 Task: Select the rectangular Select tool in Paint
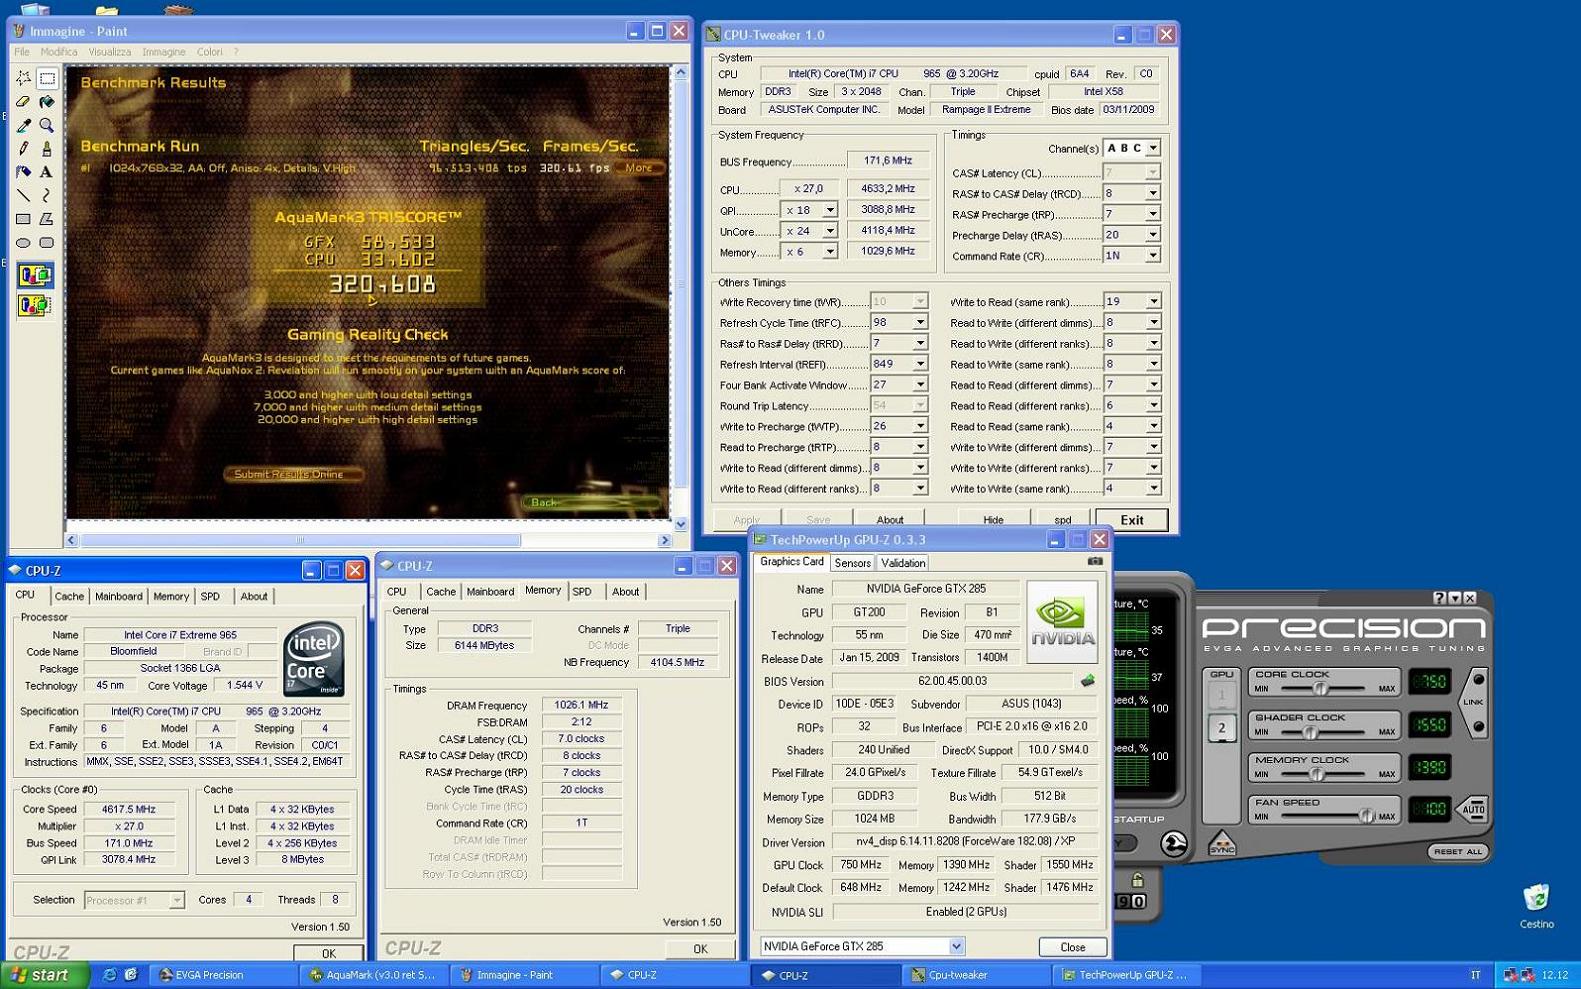(x=46, y=78)
